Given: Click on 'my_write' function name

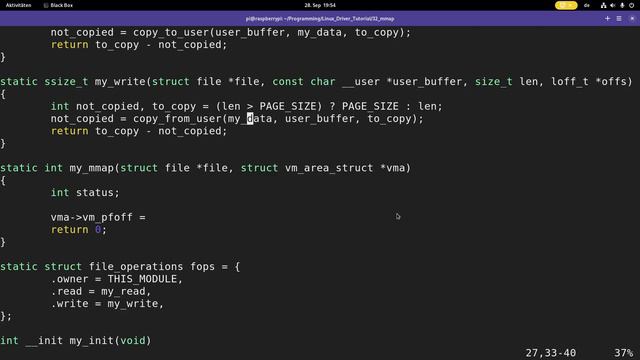Looking at the screenshot, I should coord(120,82).
